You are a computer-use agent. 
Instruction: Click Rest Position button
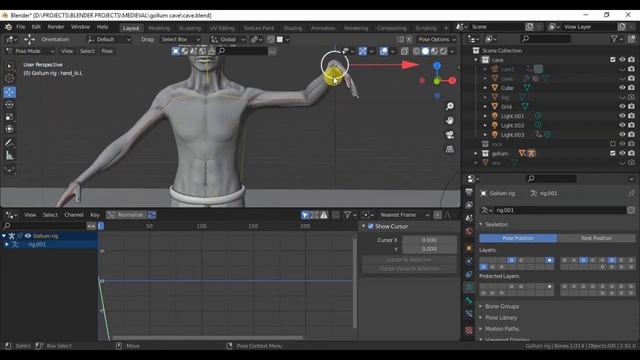point(596,238)
